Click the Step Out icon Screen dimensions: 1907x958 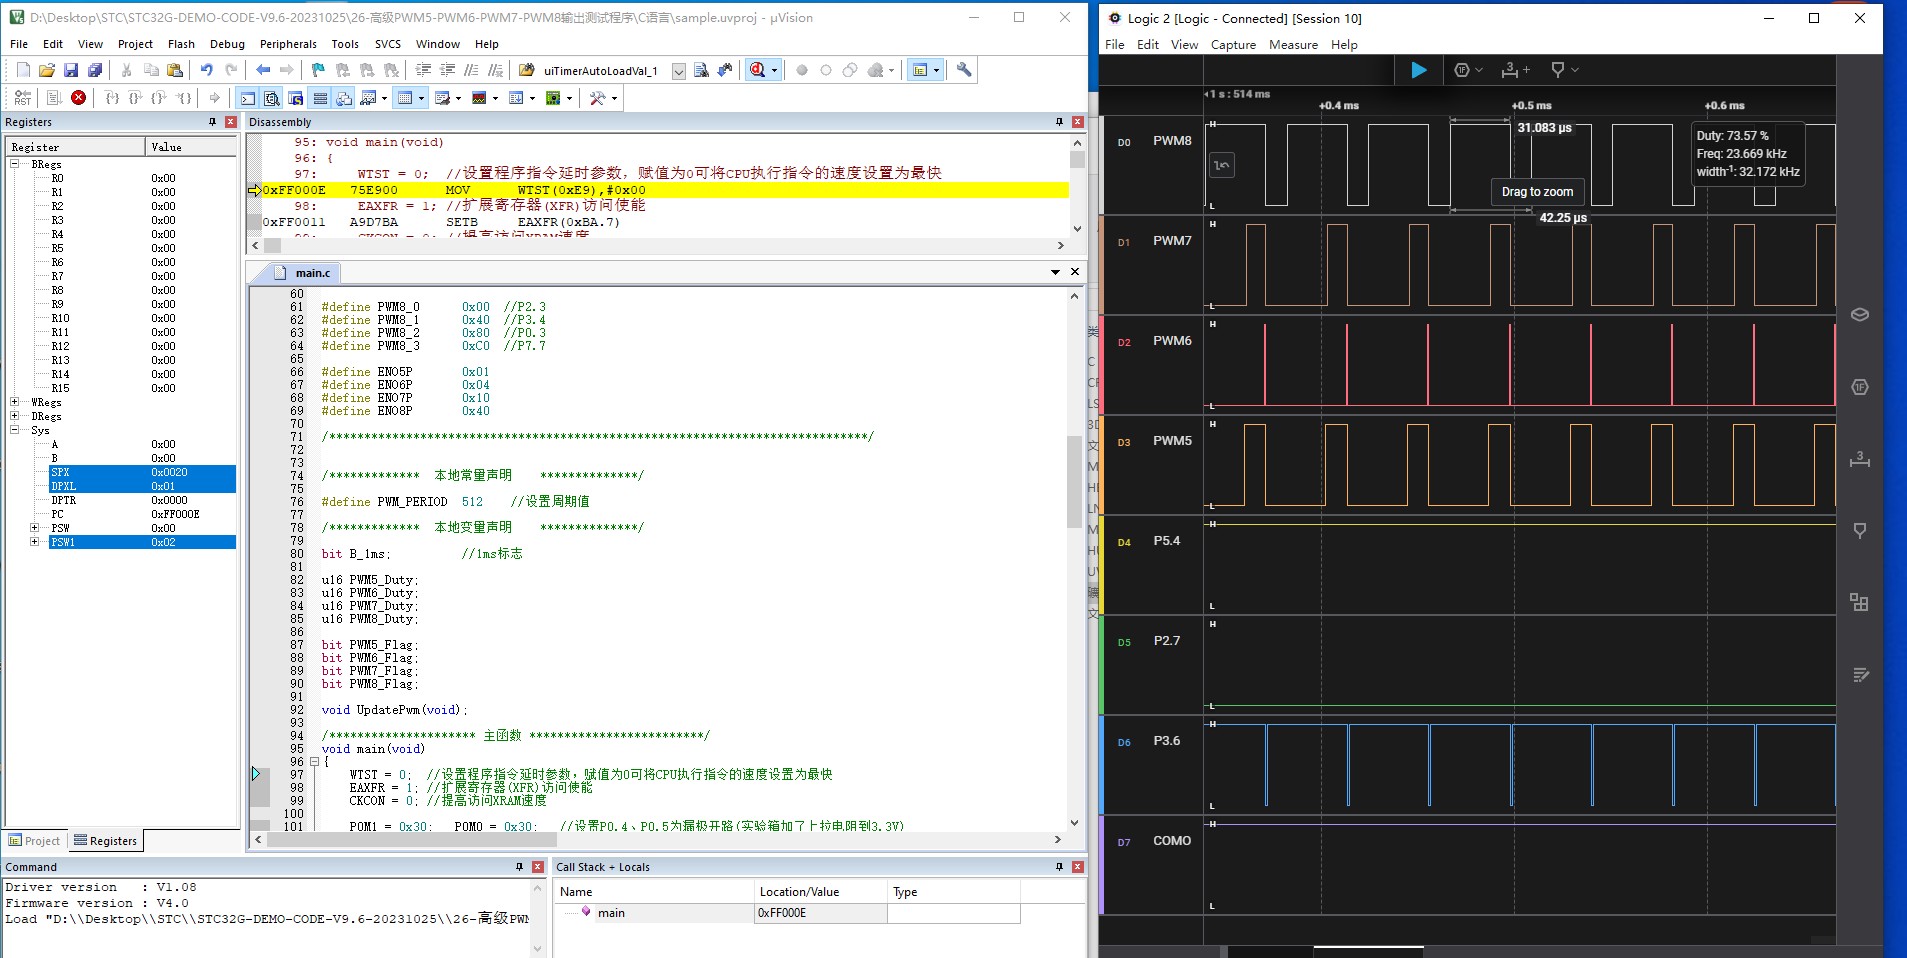click(159, 98)
